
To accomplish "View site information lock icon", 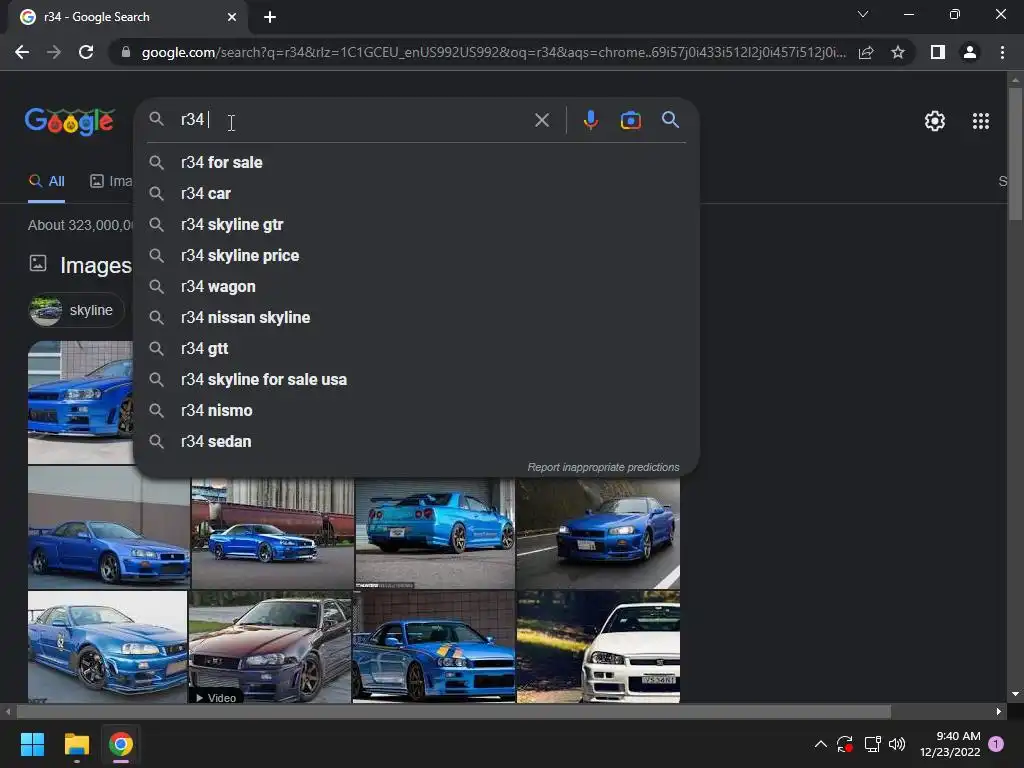I will point(125,52).
